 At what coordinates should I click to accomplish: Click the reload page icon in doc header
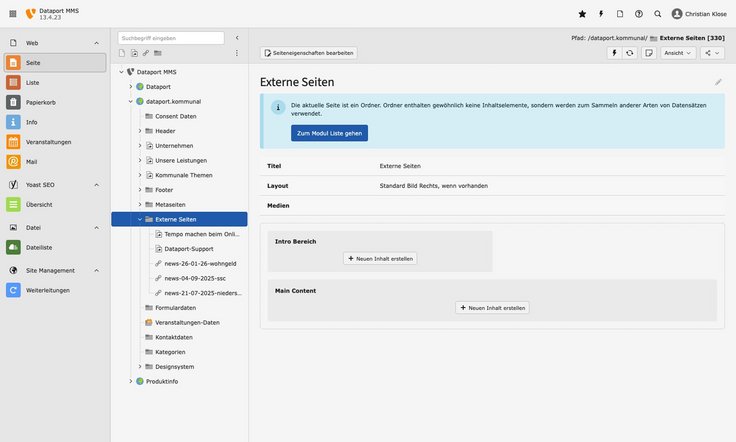click(629, 53)
